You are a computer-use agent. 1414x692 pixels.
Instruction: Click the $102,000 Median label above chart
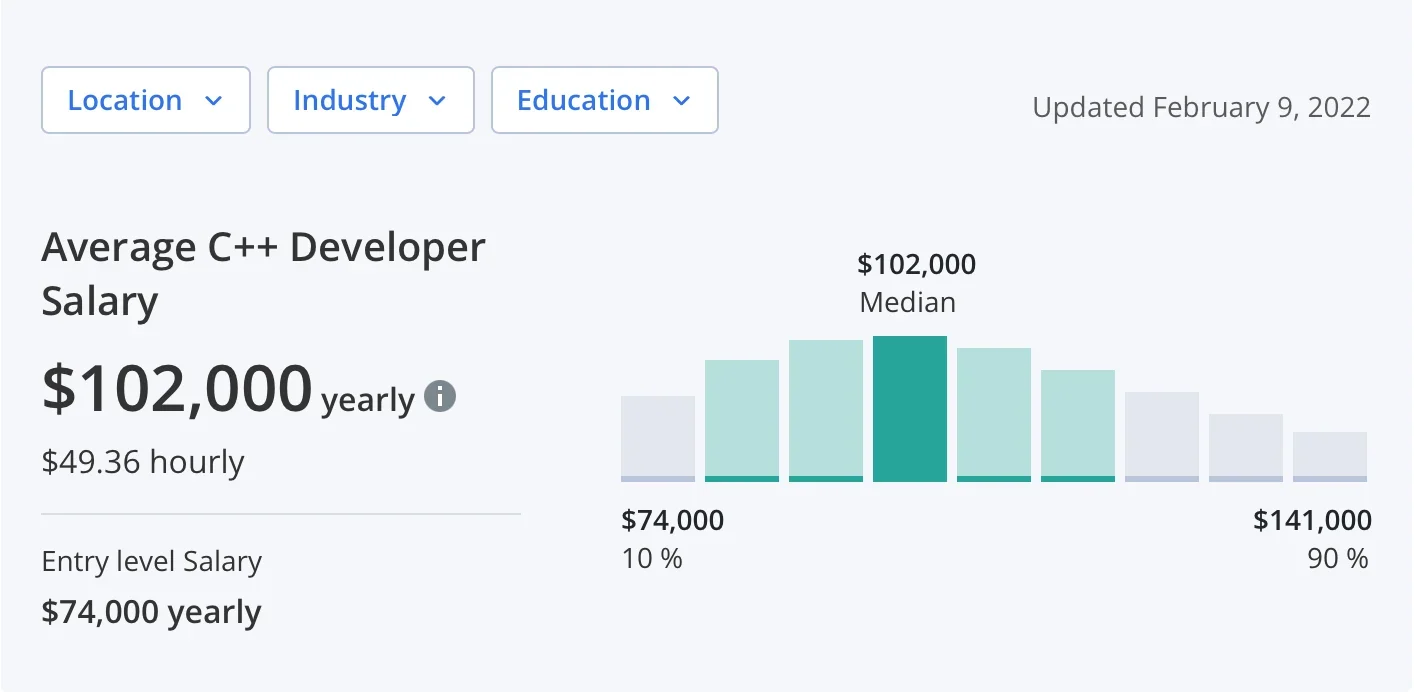pyautogui.click(x=916, y=283)
